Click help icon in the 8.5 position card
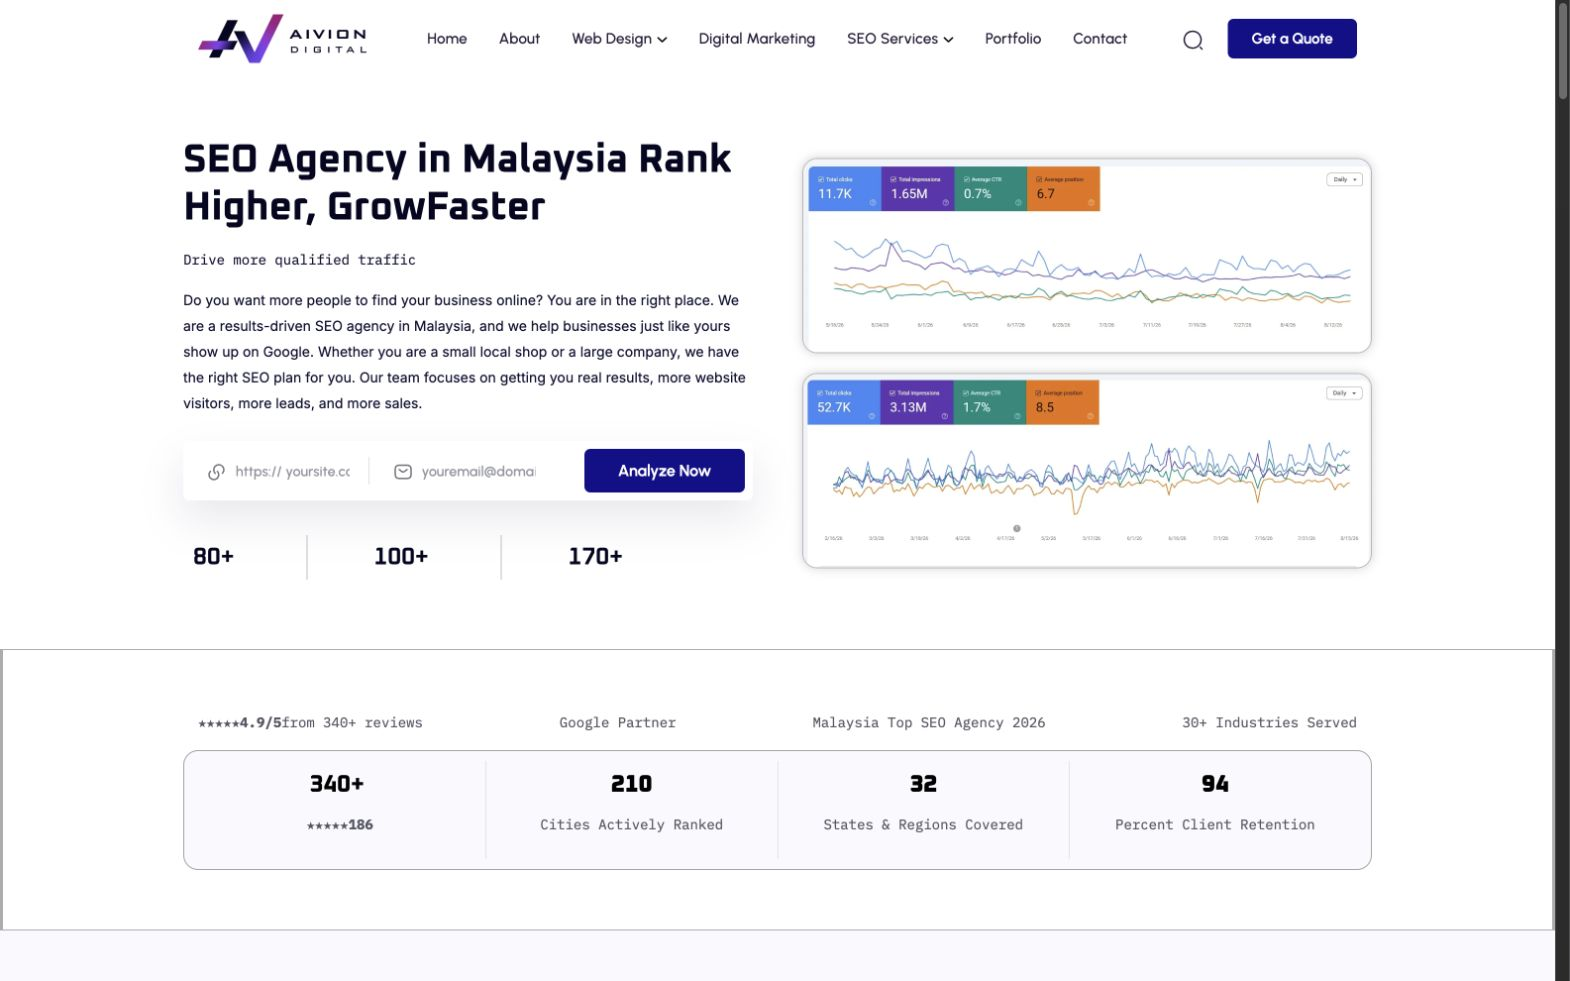Viewport: 1570px width, 981px height. click(1090, 416)
